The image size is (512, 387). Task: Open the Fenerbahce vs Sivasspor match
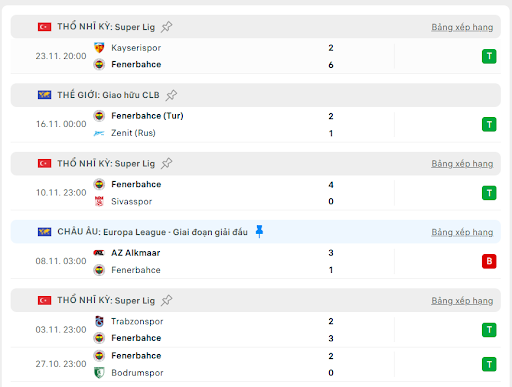coord(256,193)
